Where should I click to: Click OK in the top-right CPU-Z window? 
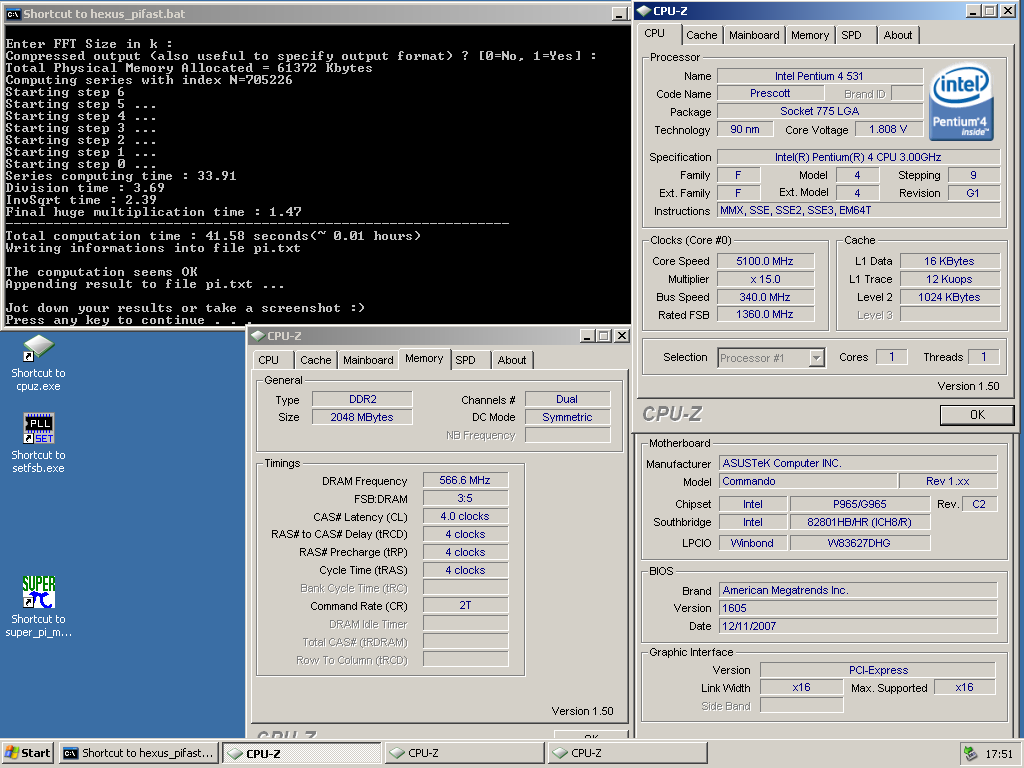point(977,415)
